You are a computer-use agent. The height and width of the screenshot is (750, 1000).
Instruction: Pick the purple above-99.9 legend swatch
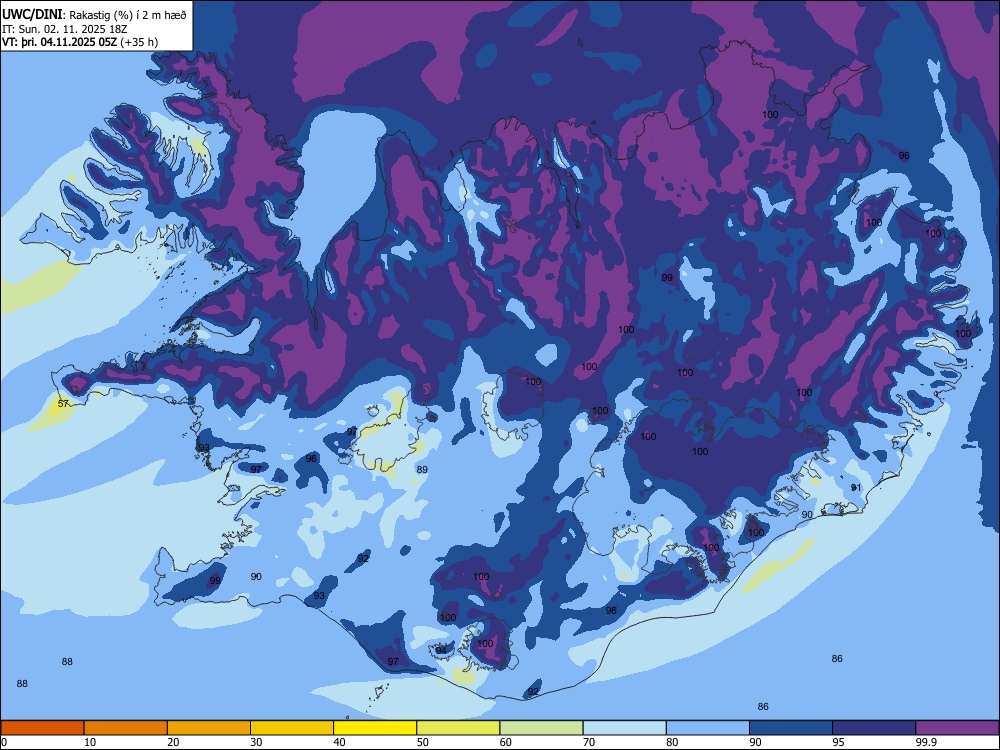pyautogui.click(x=957, y=728)
